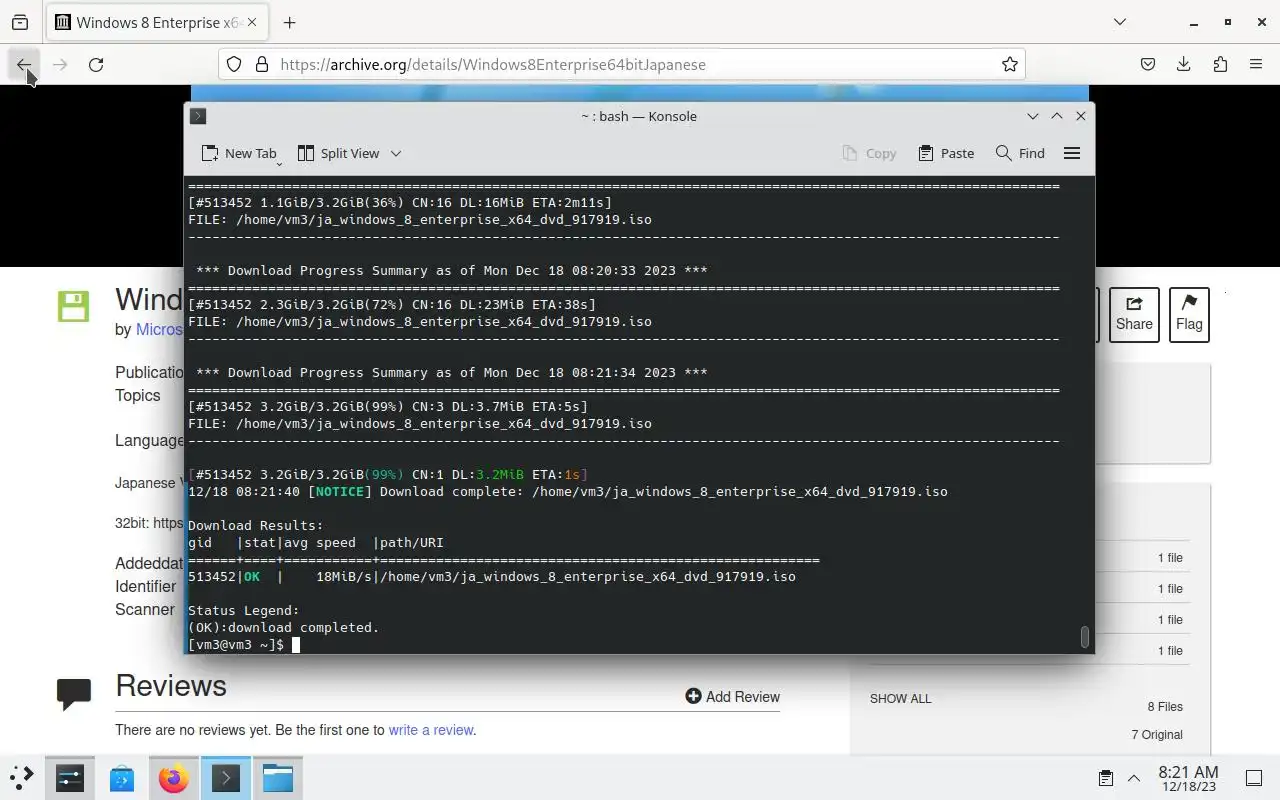Click the 'Download Results:' heading line
Screen dimensions: 1280x800
255,526
